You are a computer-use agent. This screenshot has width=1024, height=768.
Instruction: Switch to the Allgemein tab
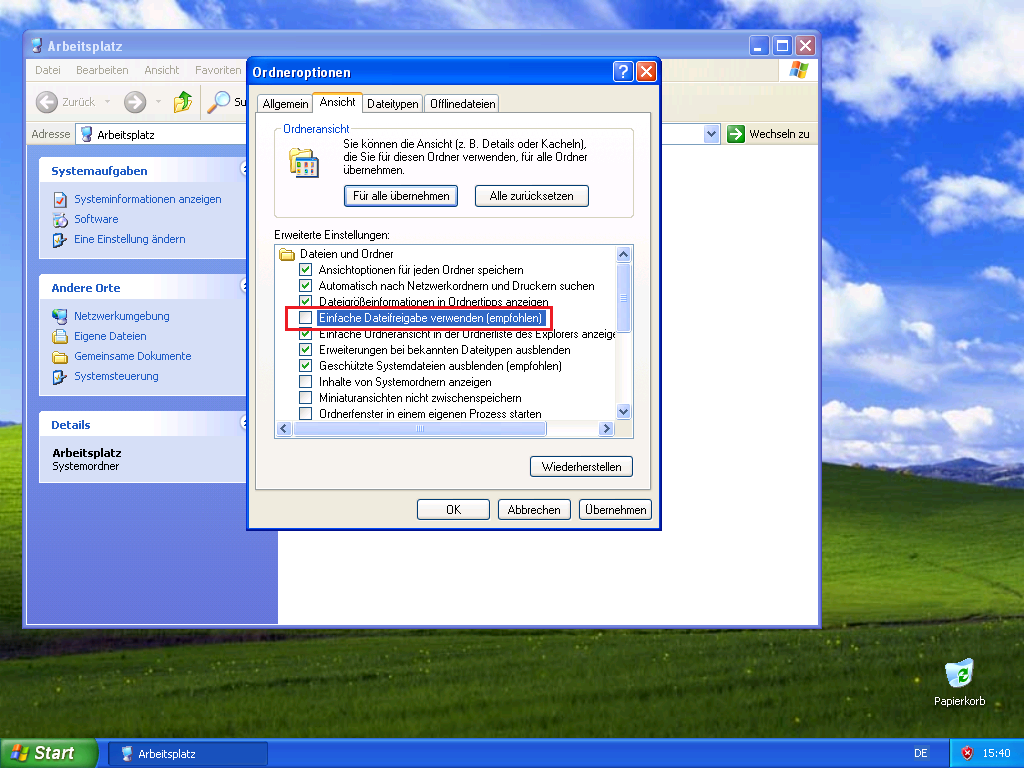pyautogui.click(x=285, y=104)
